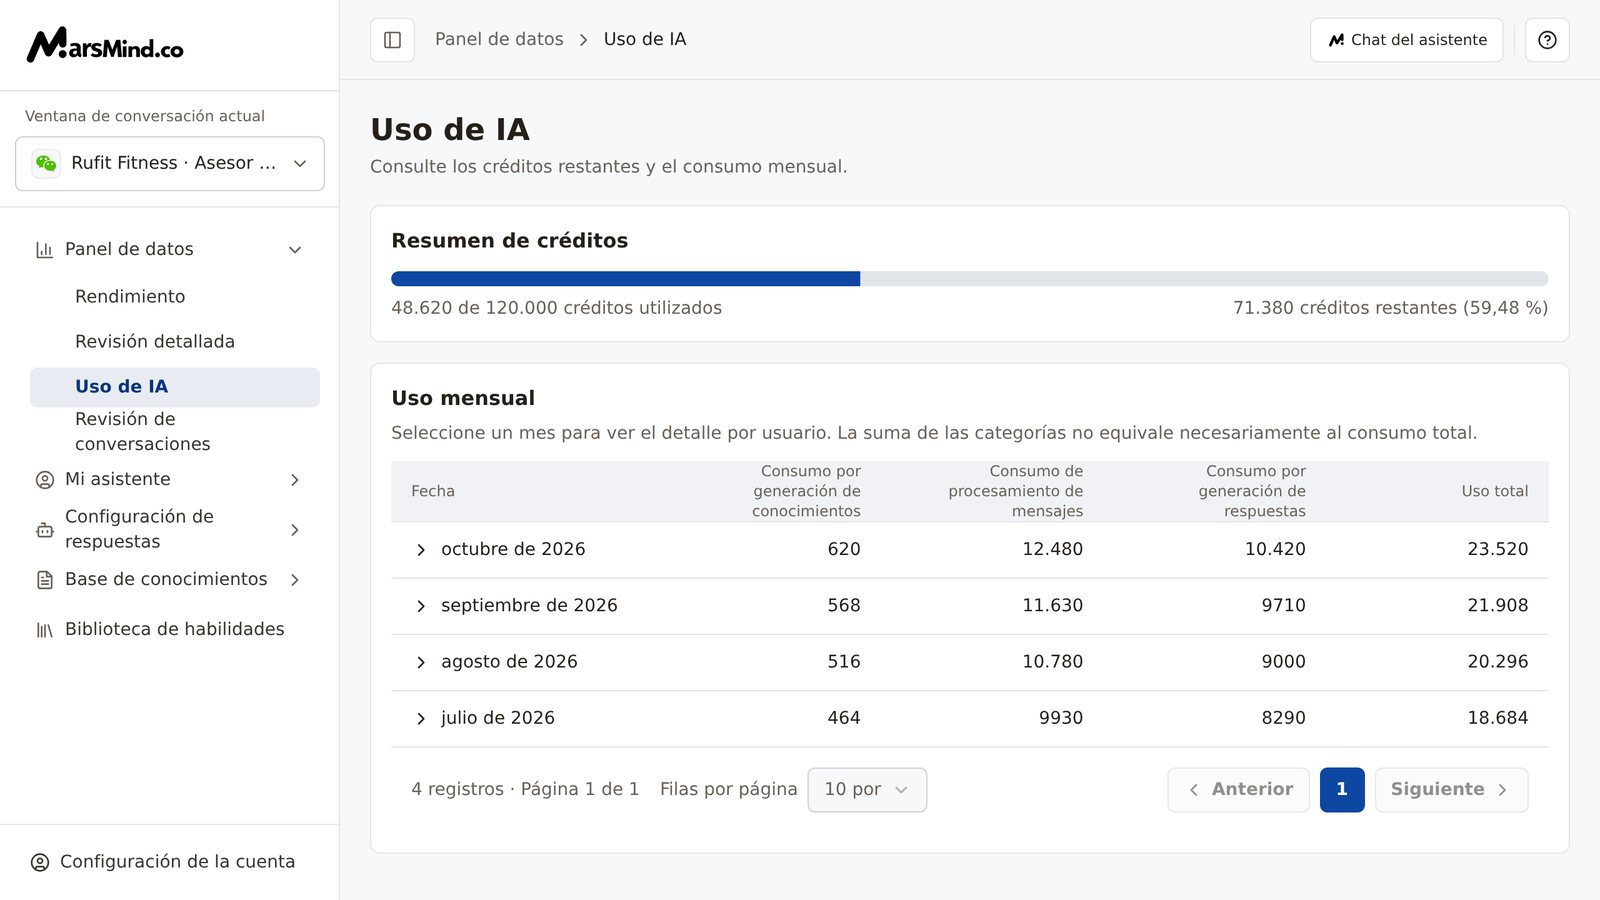This screenshot has width=1600, height=900.
Task: Toggle the sidebar panel icon
Action: tap(392, 40)
